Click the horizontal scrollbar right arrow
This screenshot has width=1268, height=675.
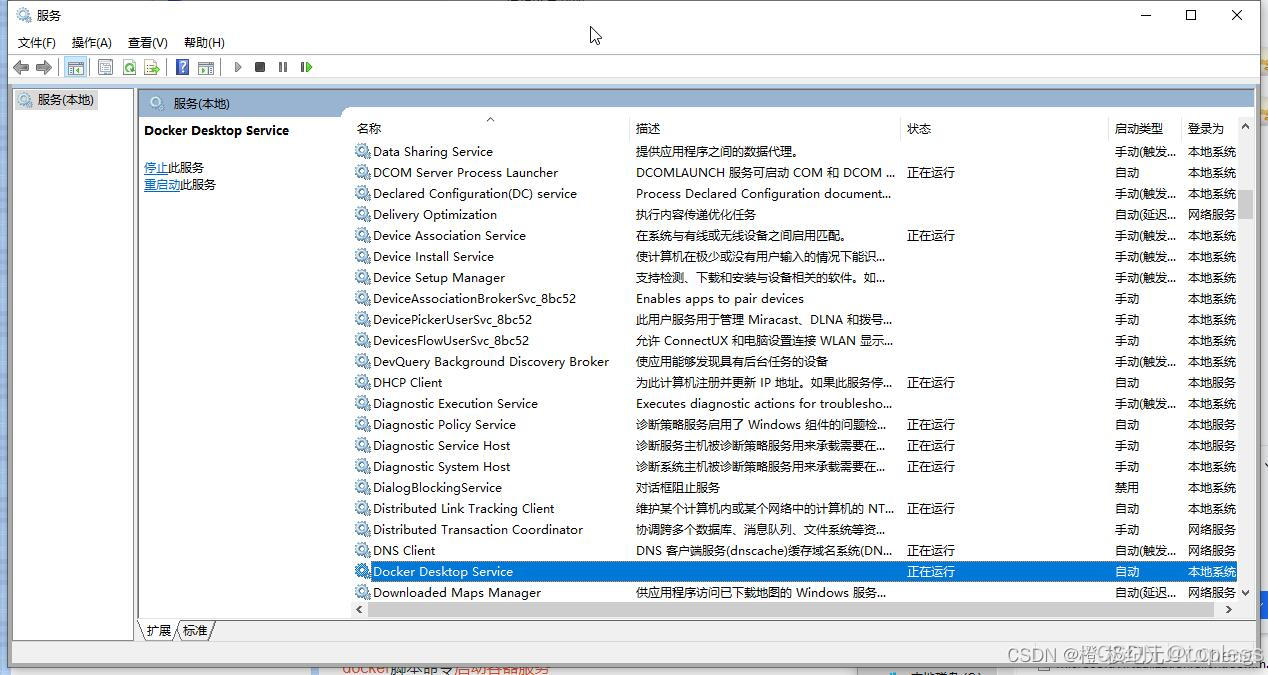point(1229,608)
